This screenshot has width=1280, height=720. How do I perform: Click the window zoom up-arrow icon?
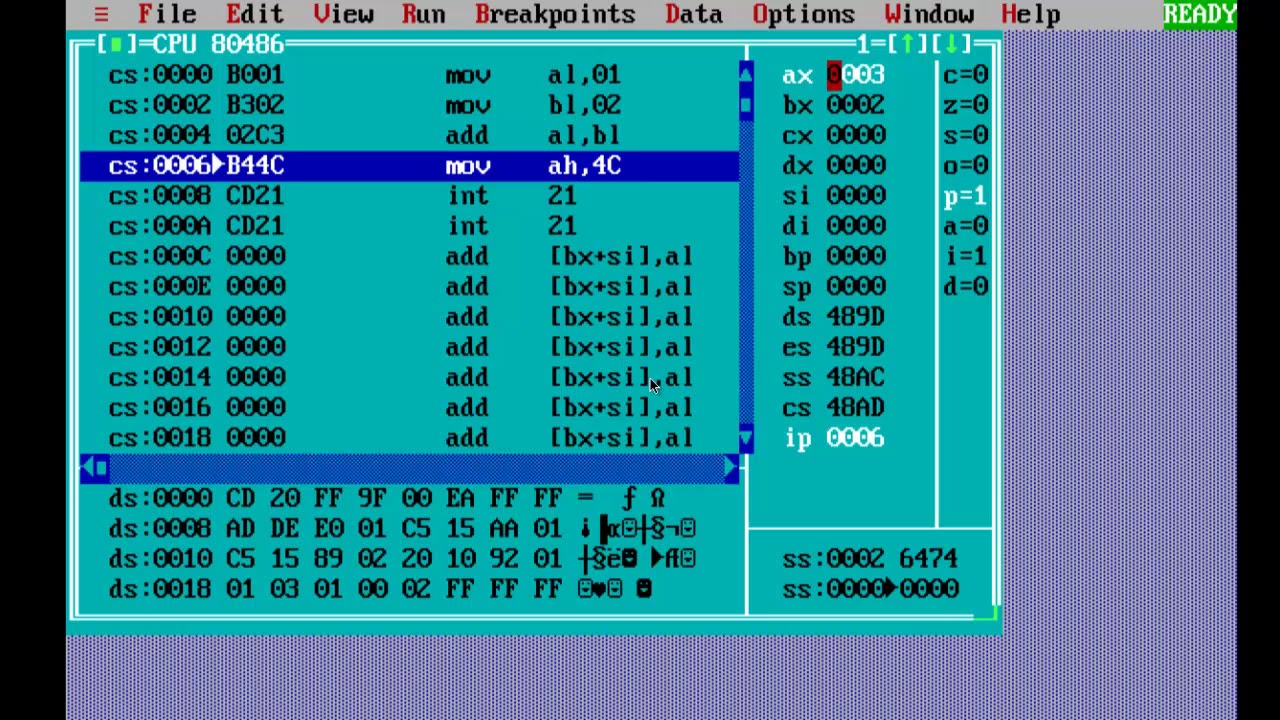tap(908, 44)
